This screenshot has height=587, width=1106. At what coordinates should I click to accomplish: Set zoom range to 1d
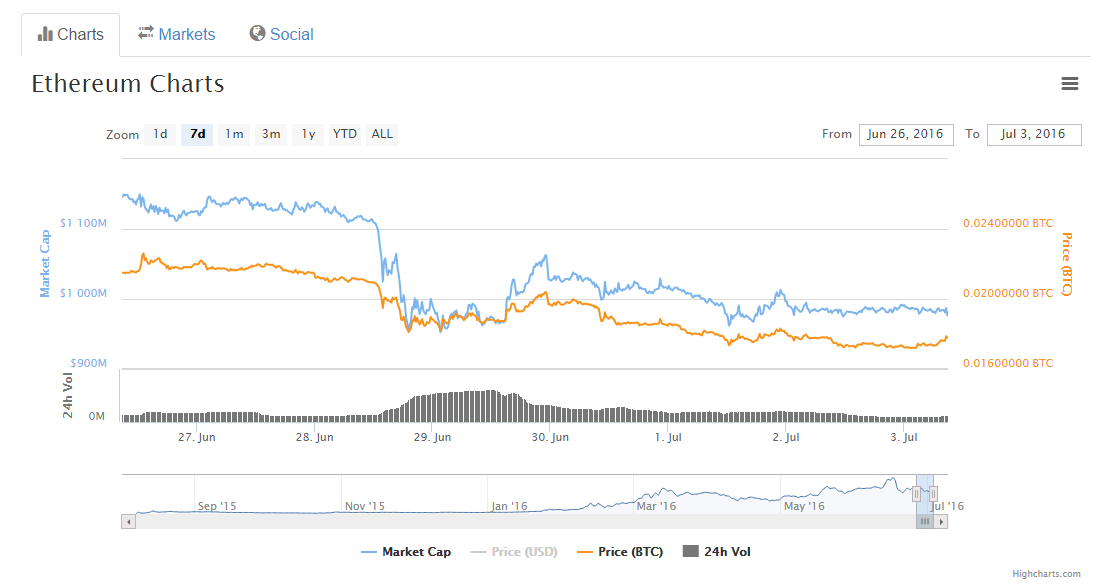(160, 134)
